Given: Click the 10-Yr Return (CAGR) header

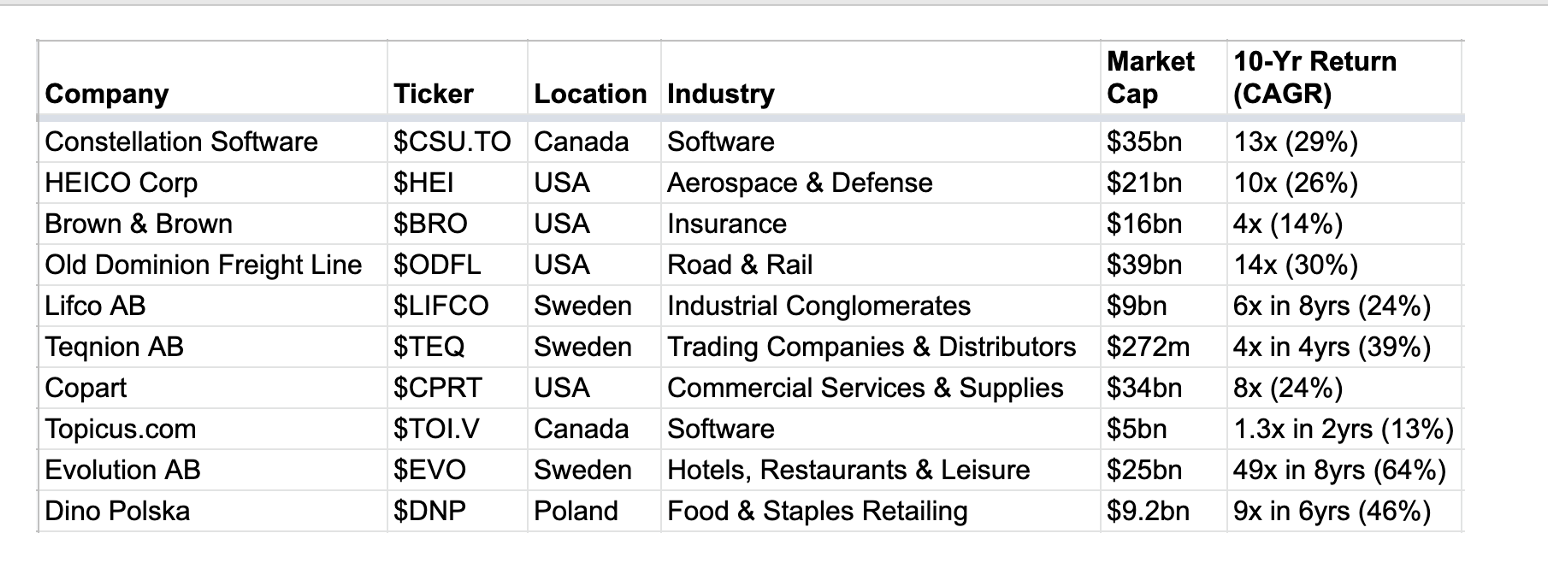Looking at the screenshot, I should (1315, 78).
